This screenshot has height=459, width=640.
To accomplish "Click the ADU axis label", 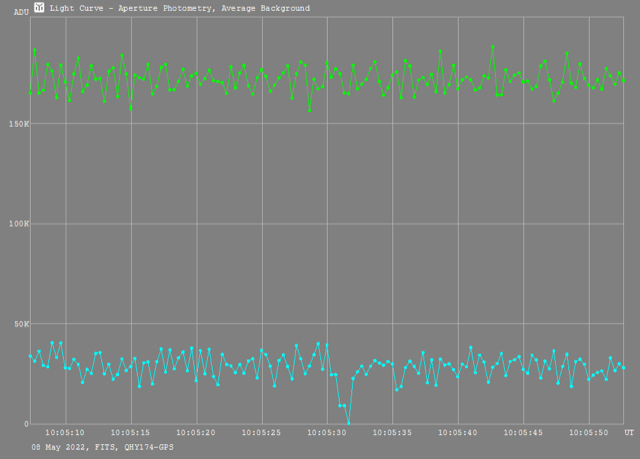I will pyautogui.click(x=21, y=12).
